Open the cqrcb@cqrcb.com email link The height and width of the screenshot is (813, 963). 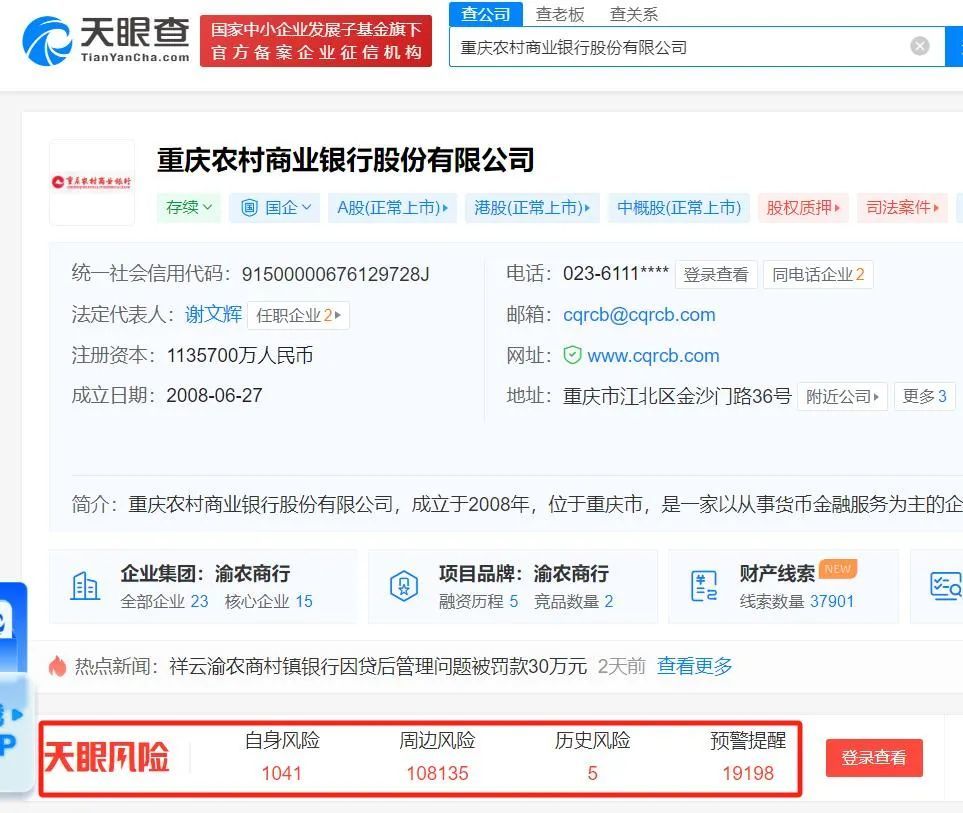pyautogui.click(x=639, y=314)
